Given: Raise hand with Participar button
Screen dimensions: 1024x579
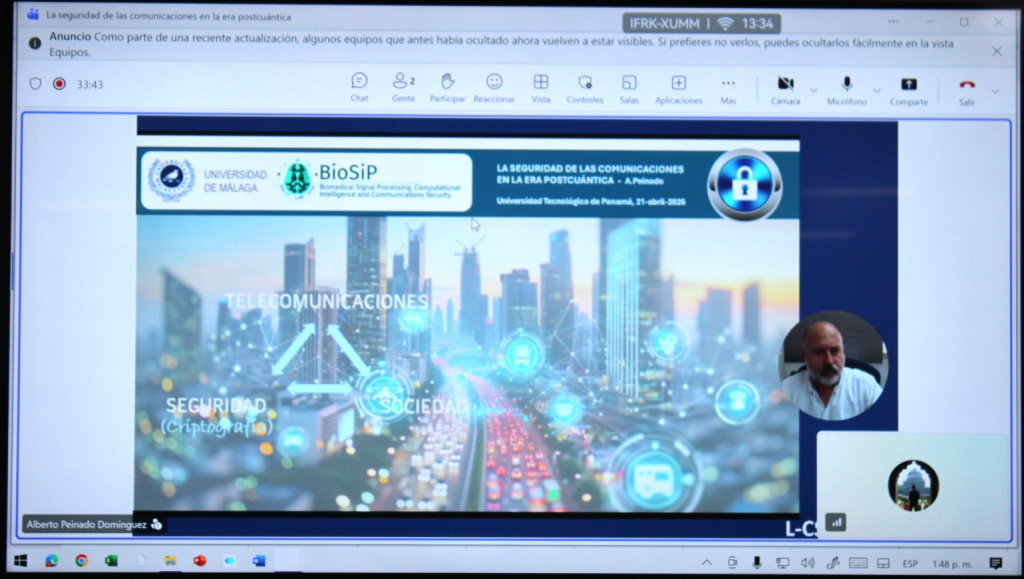Looking at the screenshot, I should click(447, 87).
